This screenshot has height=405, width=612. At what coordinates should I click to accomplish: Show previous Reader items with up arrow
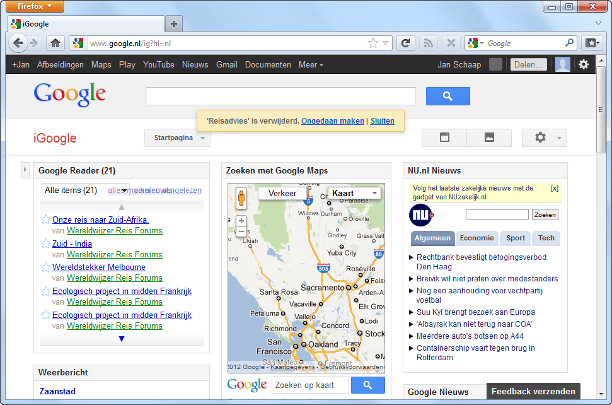pos(121,207)
